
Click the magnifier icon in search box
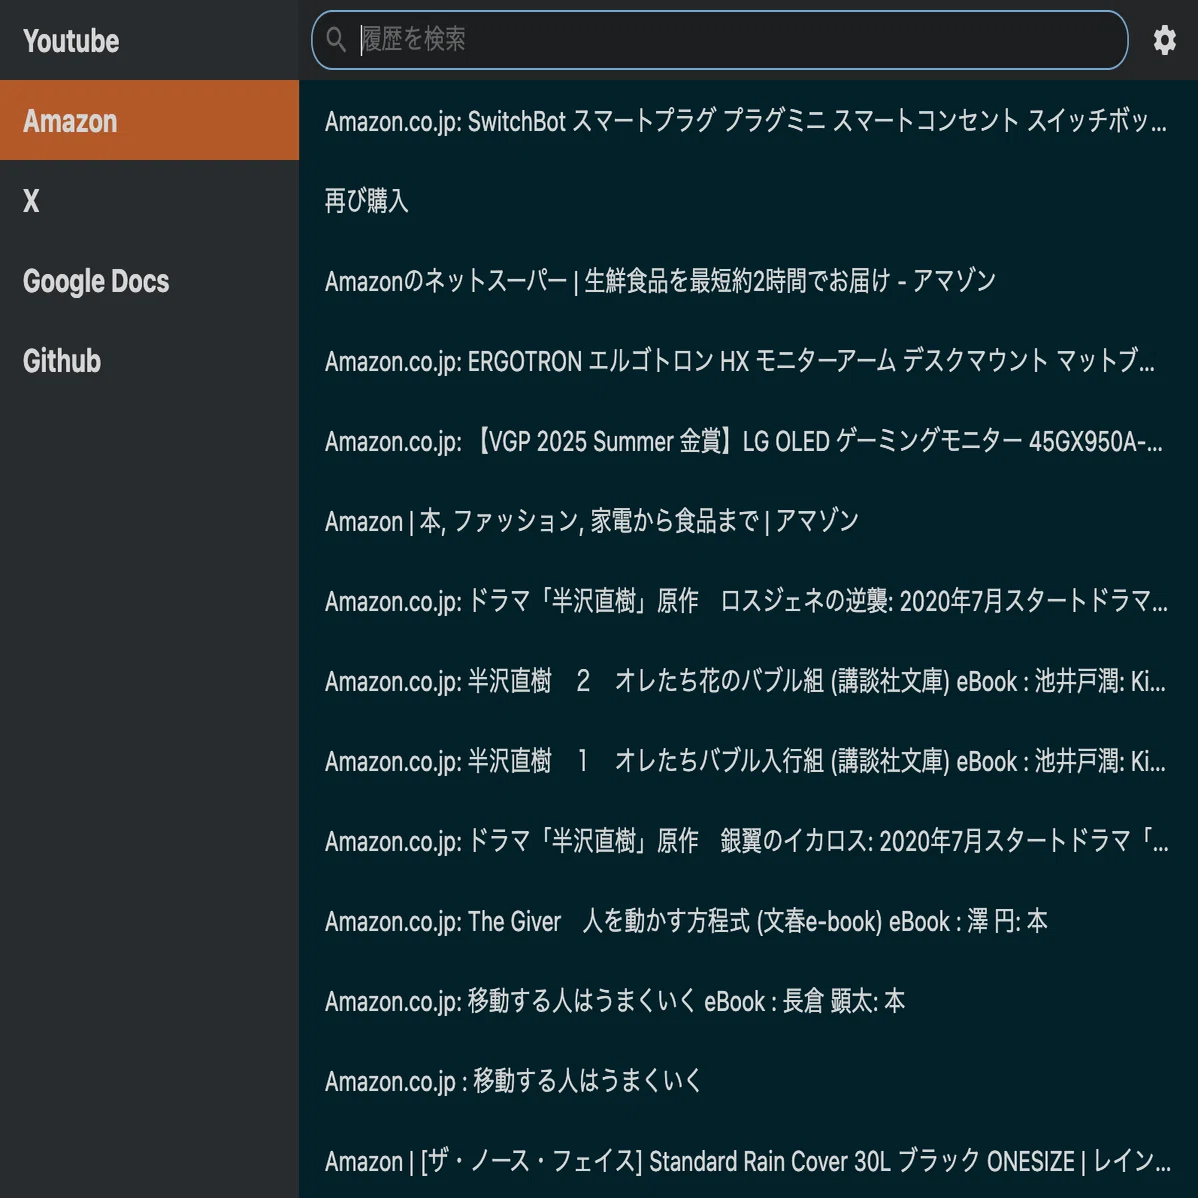[336, 39]
